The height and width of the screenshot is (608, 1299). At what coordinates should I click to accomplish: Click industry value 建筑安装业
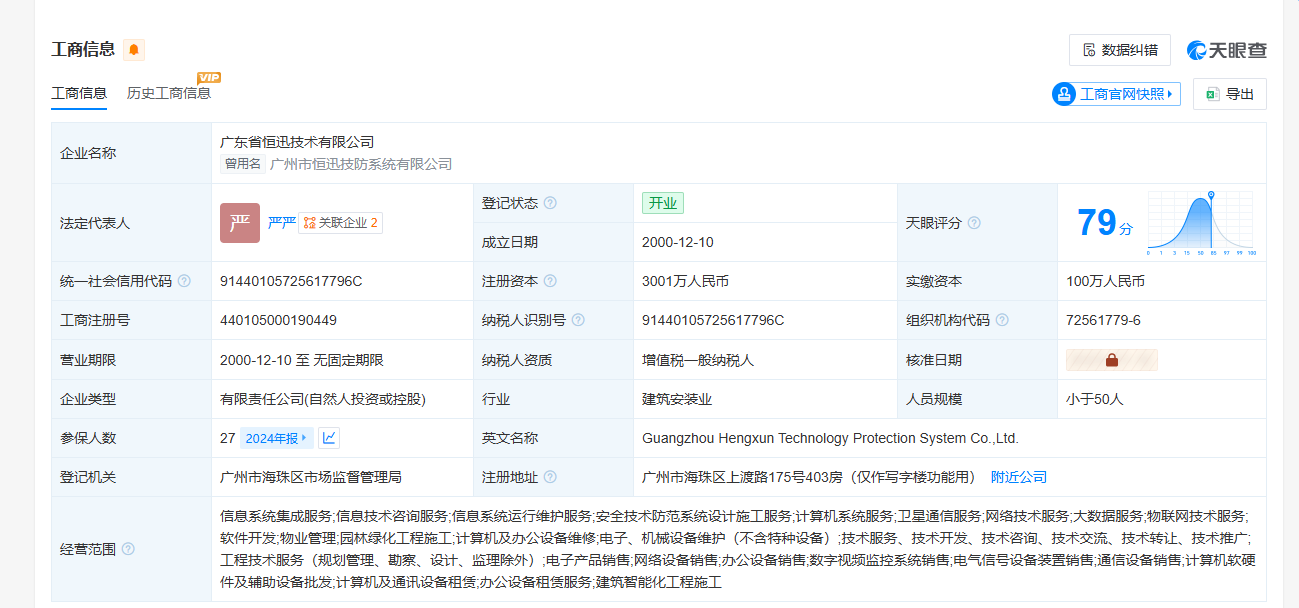(677, 399)
